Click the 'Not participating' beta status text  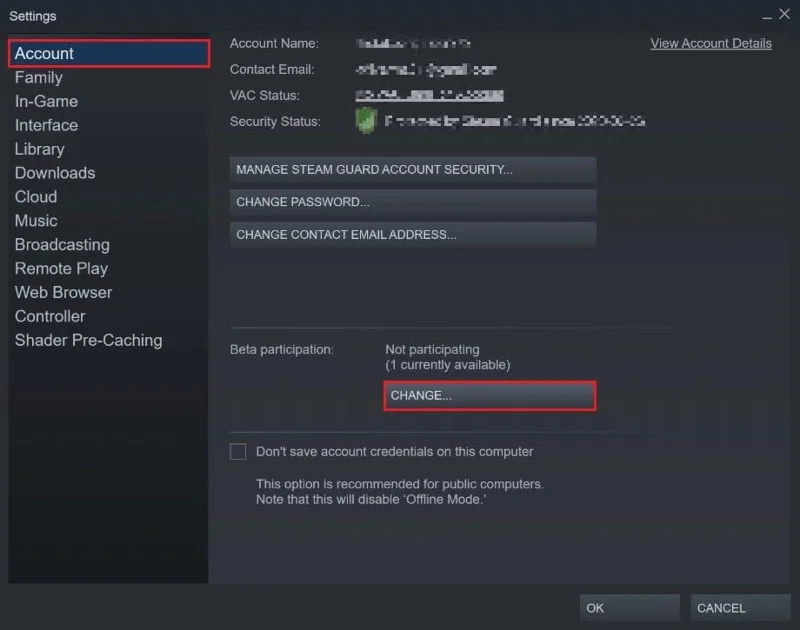tap(432, 349)
